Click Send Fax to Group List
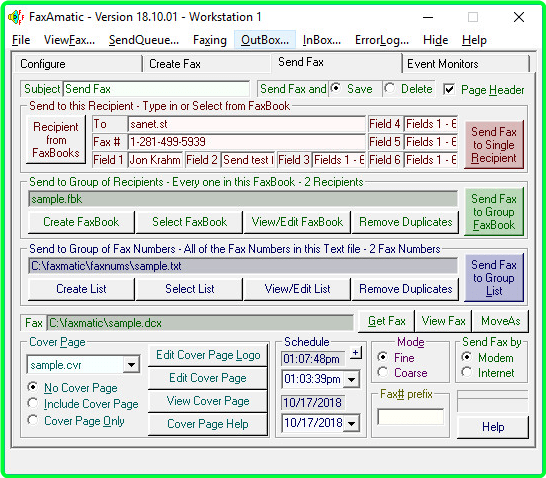 tap(494, 278)
